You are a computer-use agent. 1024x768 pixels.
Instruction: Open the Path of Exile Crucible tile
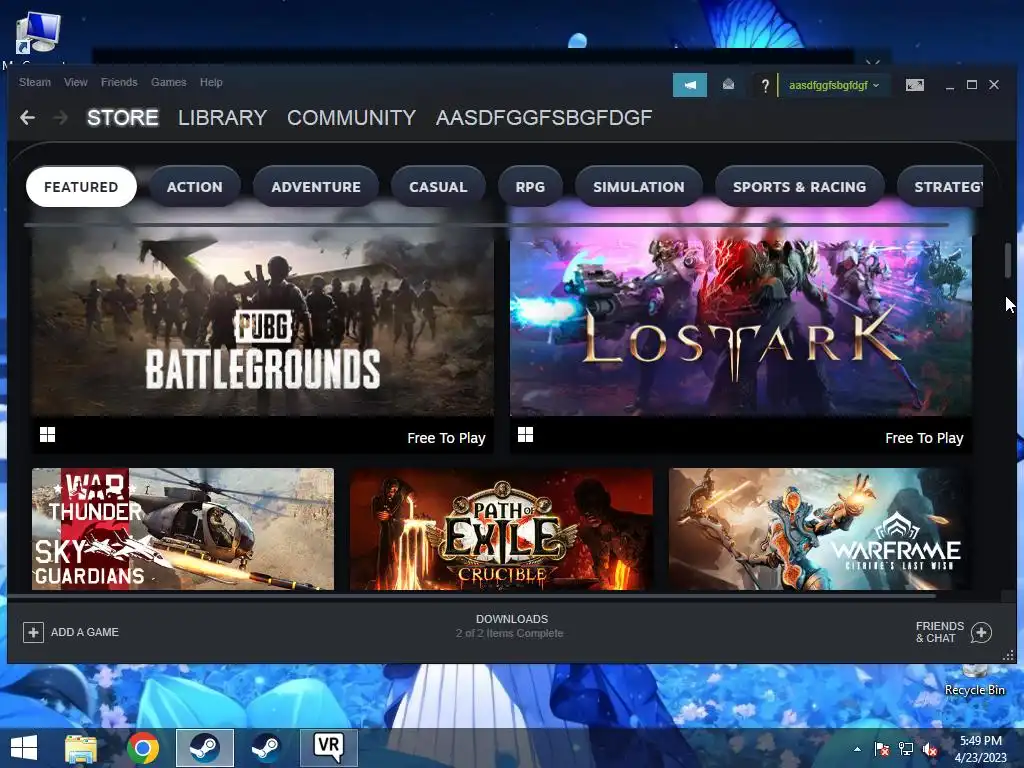pos(502,529)
